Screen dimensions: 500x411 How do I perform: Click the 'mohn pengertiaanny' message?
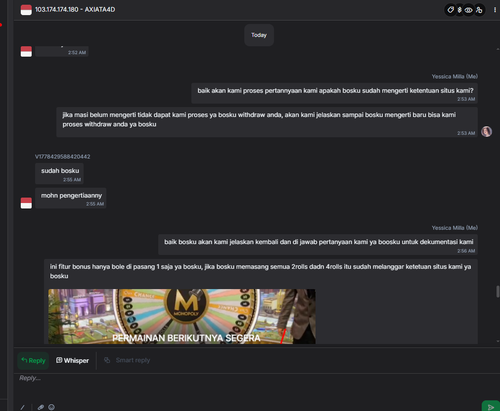71,198
